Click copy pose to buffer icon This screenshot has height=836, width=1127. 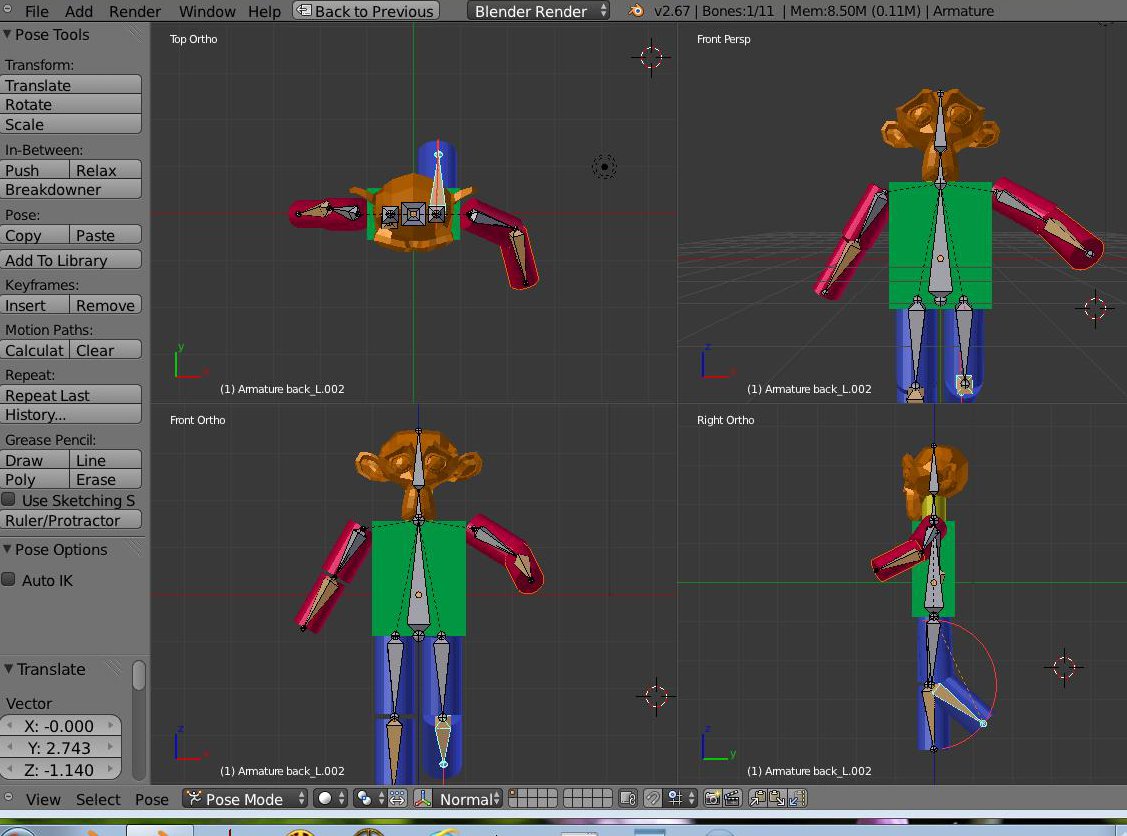click(758, 799)
